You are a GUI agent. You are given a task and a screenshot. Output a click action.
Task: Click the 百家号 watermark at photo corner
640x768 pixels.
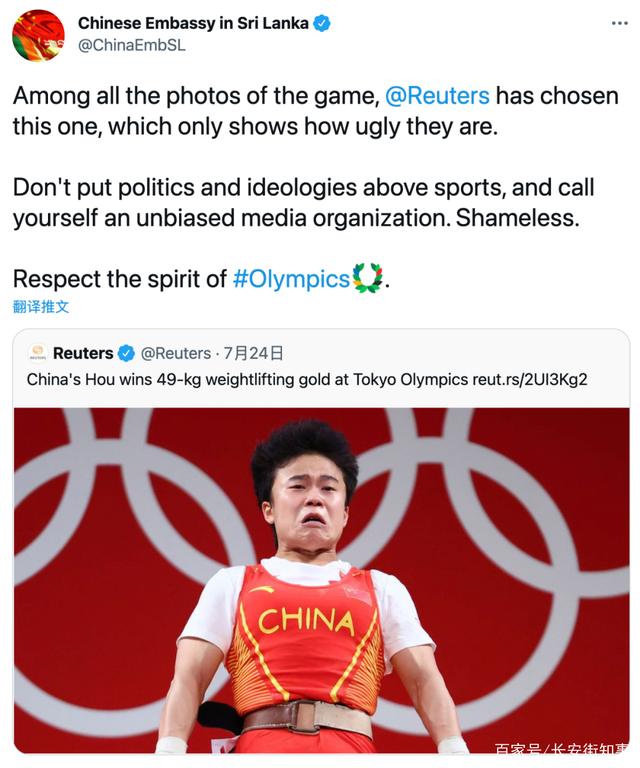click(x=562, y=748)
